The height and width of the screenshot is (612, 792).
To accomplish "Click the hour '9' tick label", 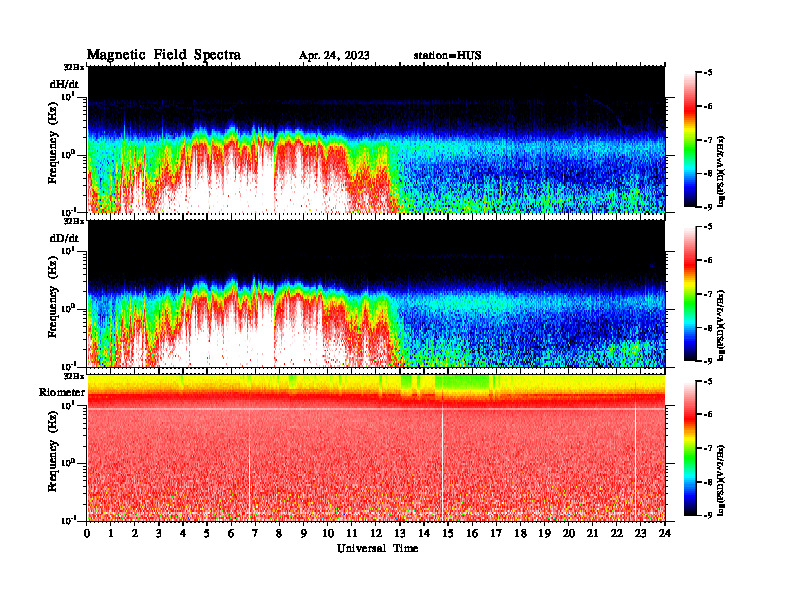I will click(x=304, y=533).
